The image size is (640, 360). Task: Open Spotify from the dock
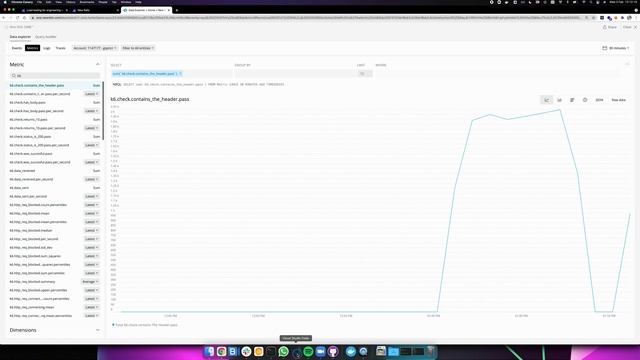coord(308,351)
